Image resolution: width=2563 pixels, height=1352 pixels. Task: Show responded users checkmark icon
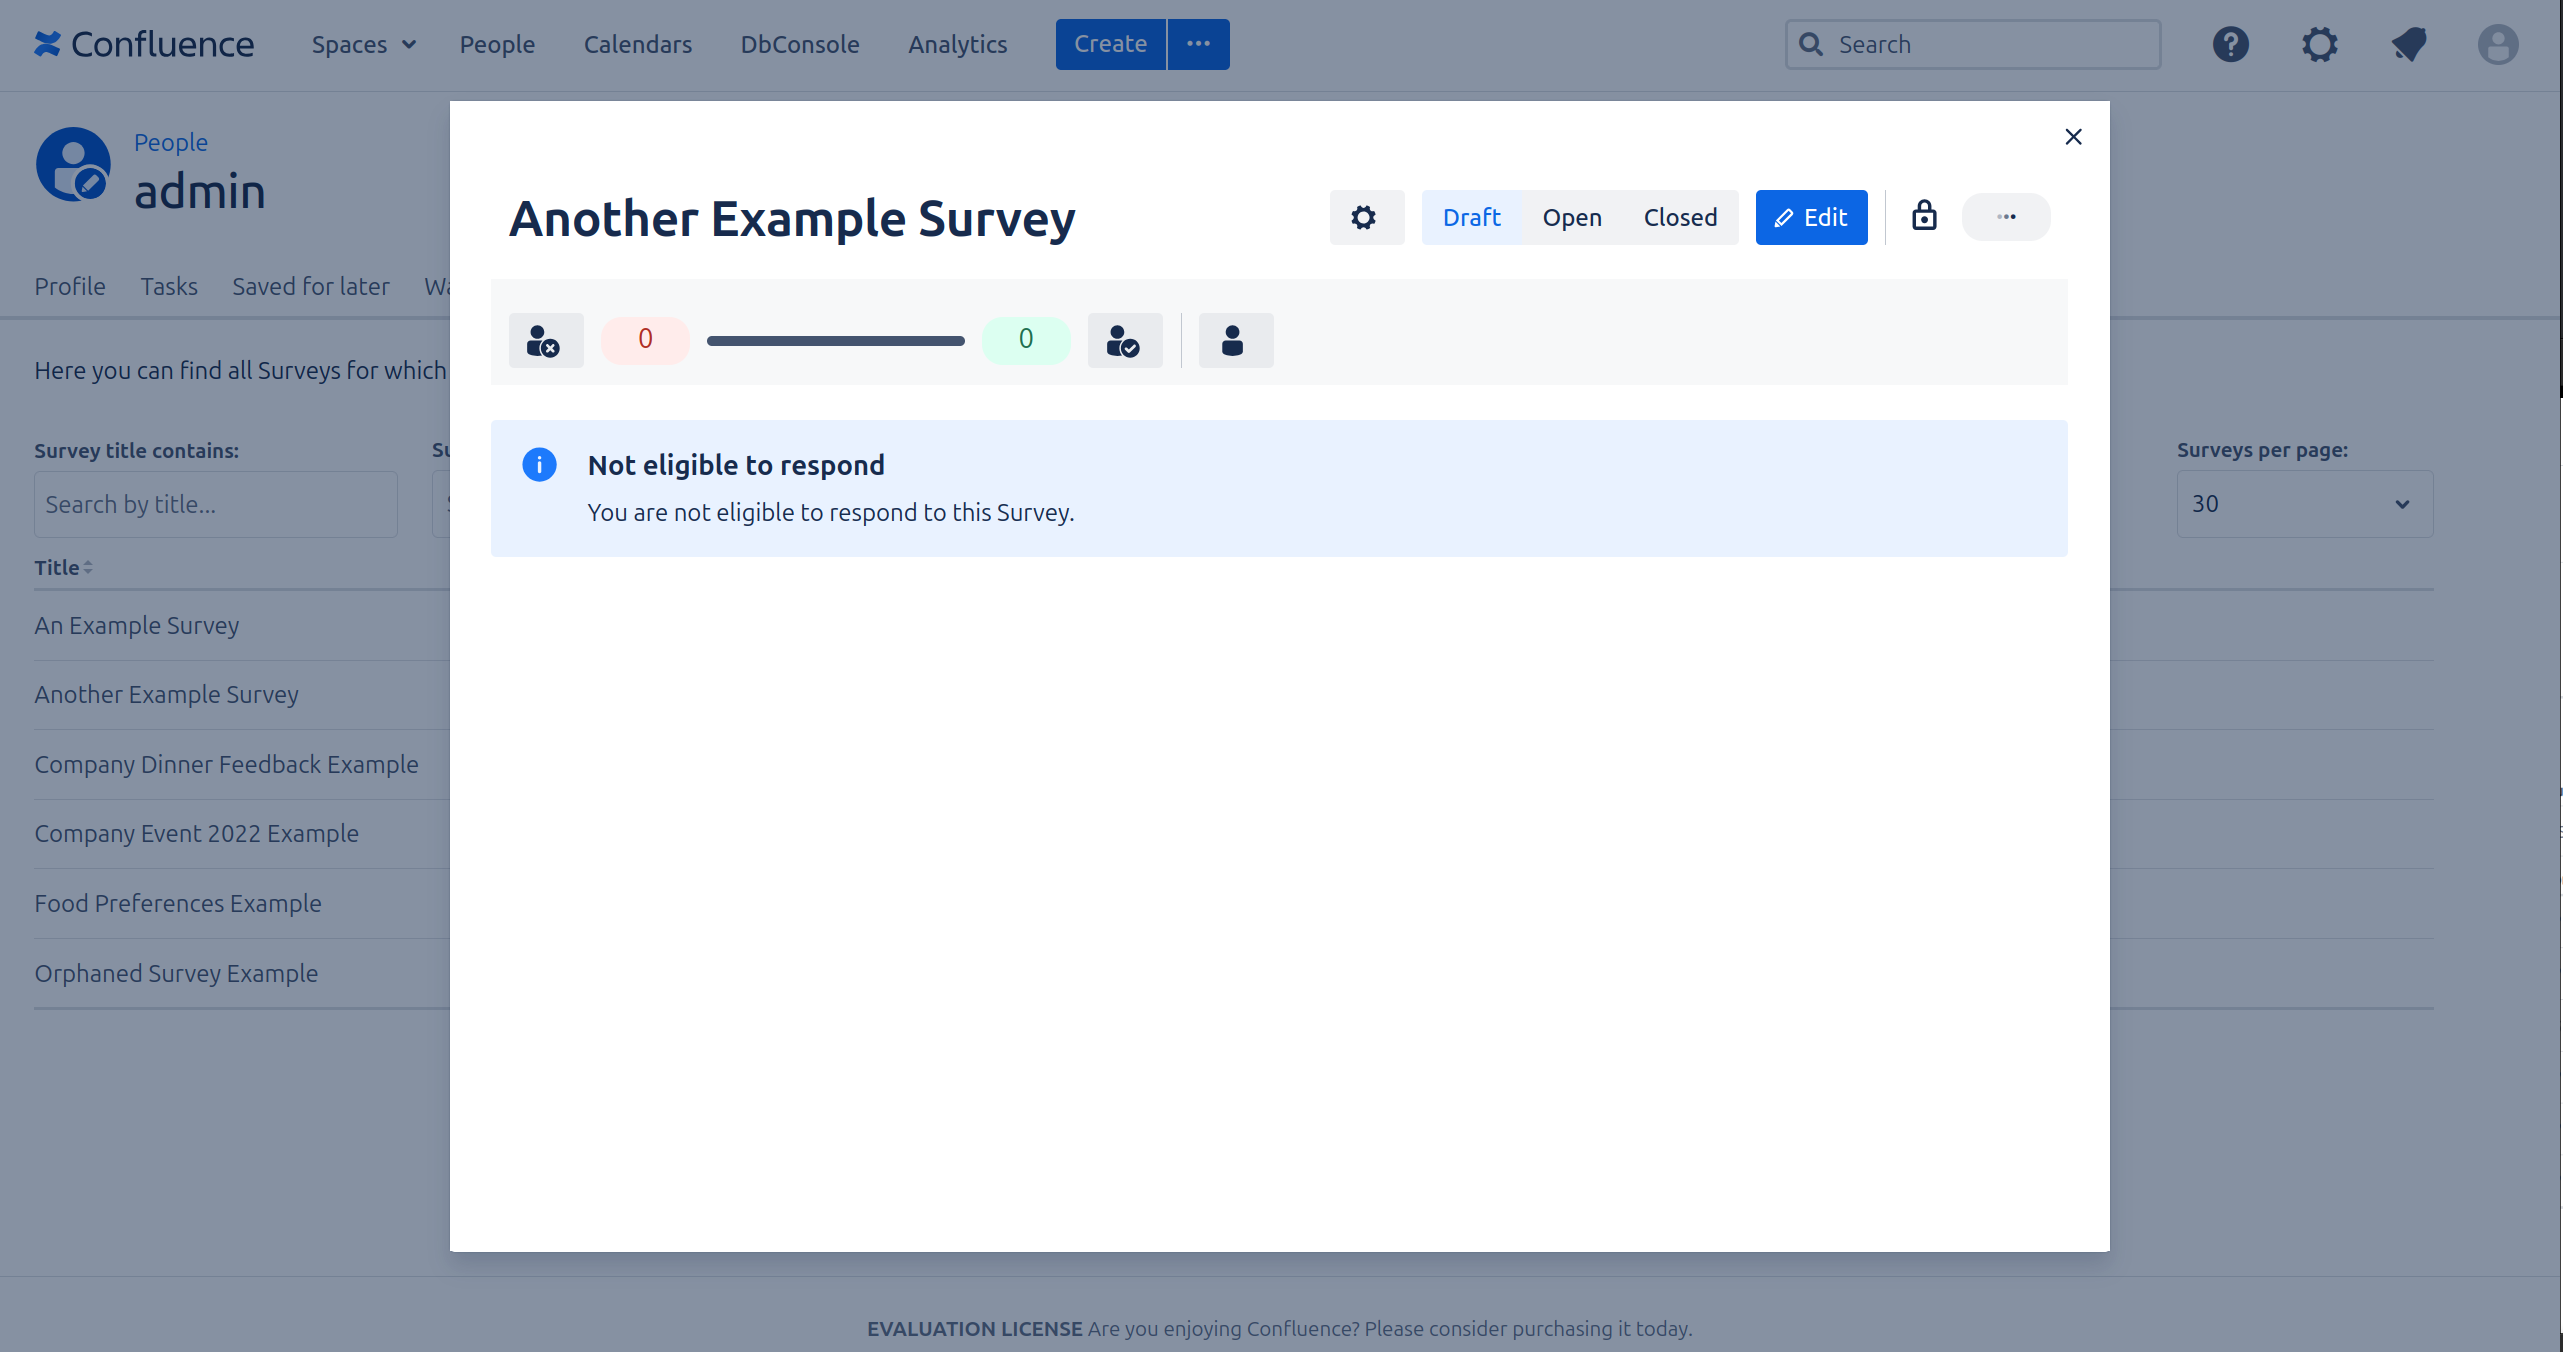[1124, 340]
